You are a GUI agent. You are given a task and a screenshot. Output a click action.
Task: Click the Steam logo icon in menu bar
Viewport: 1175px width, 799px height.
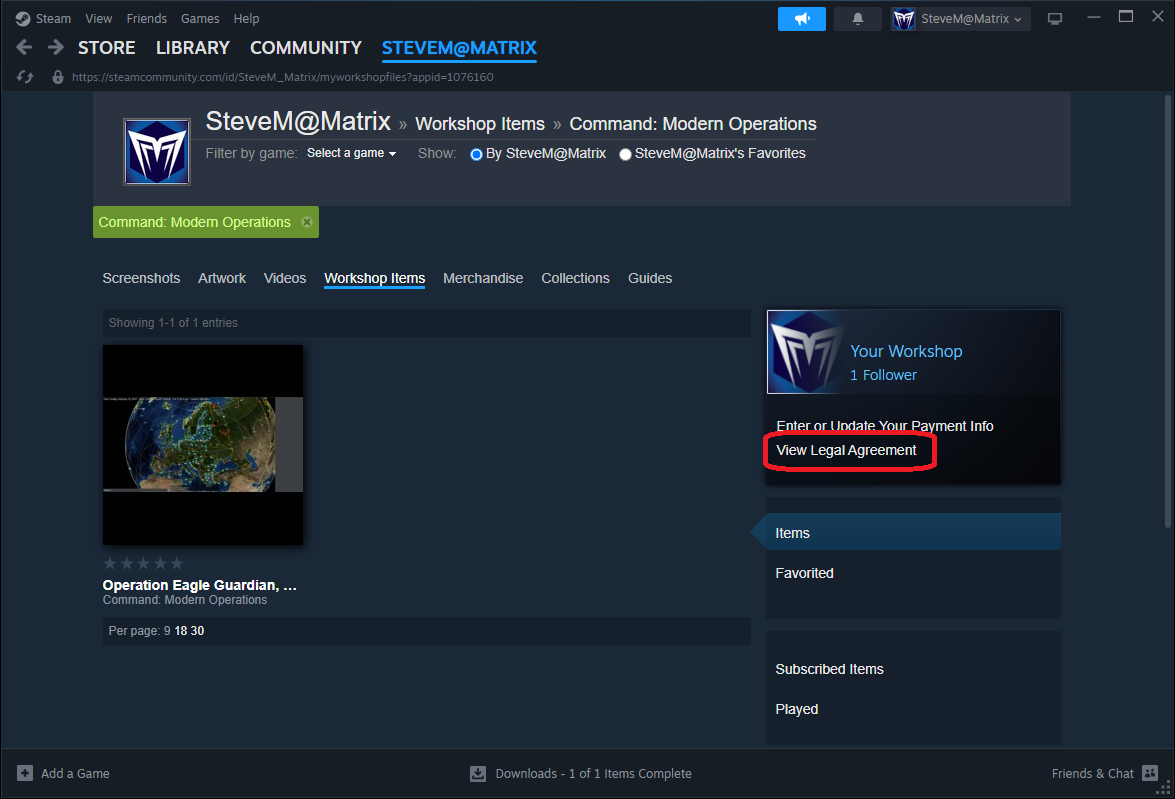(x=22, y=19)
